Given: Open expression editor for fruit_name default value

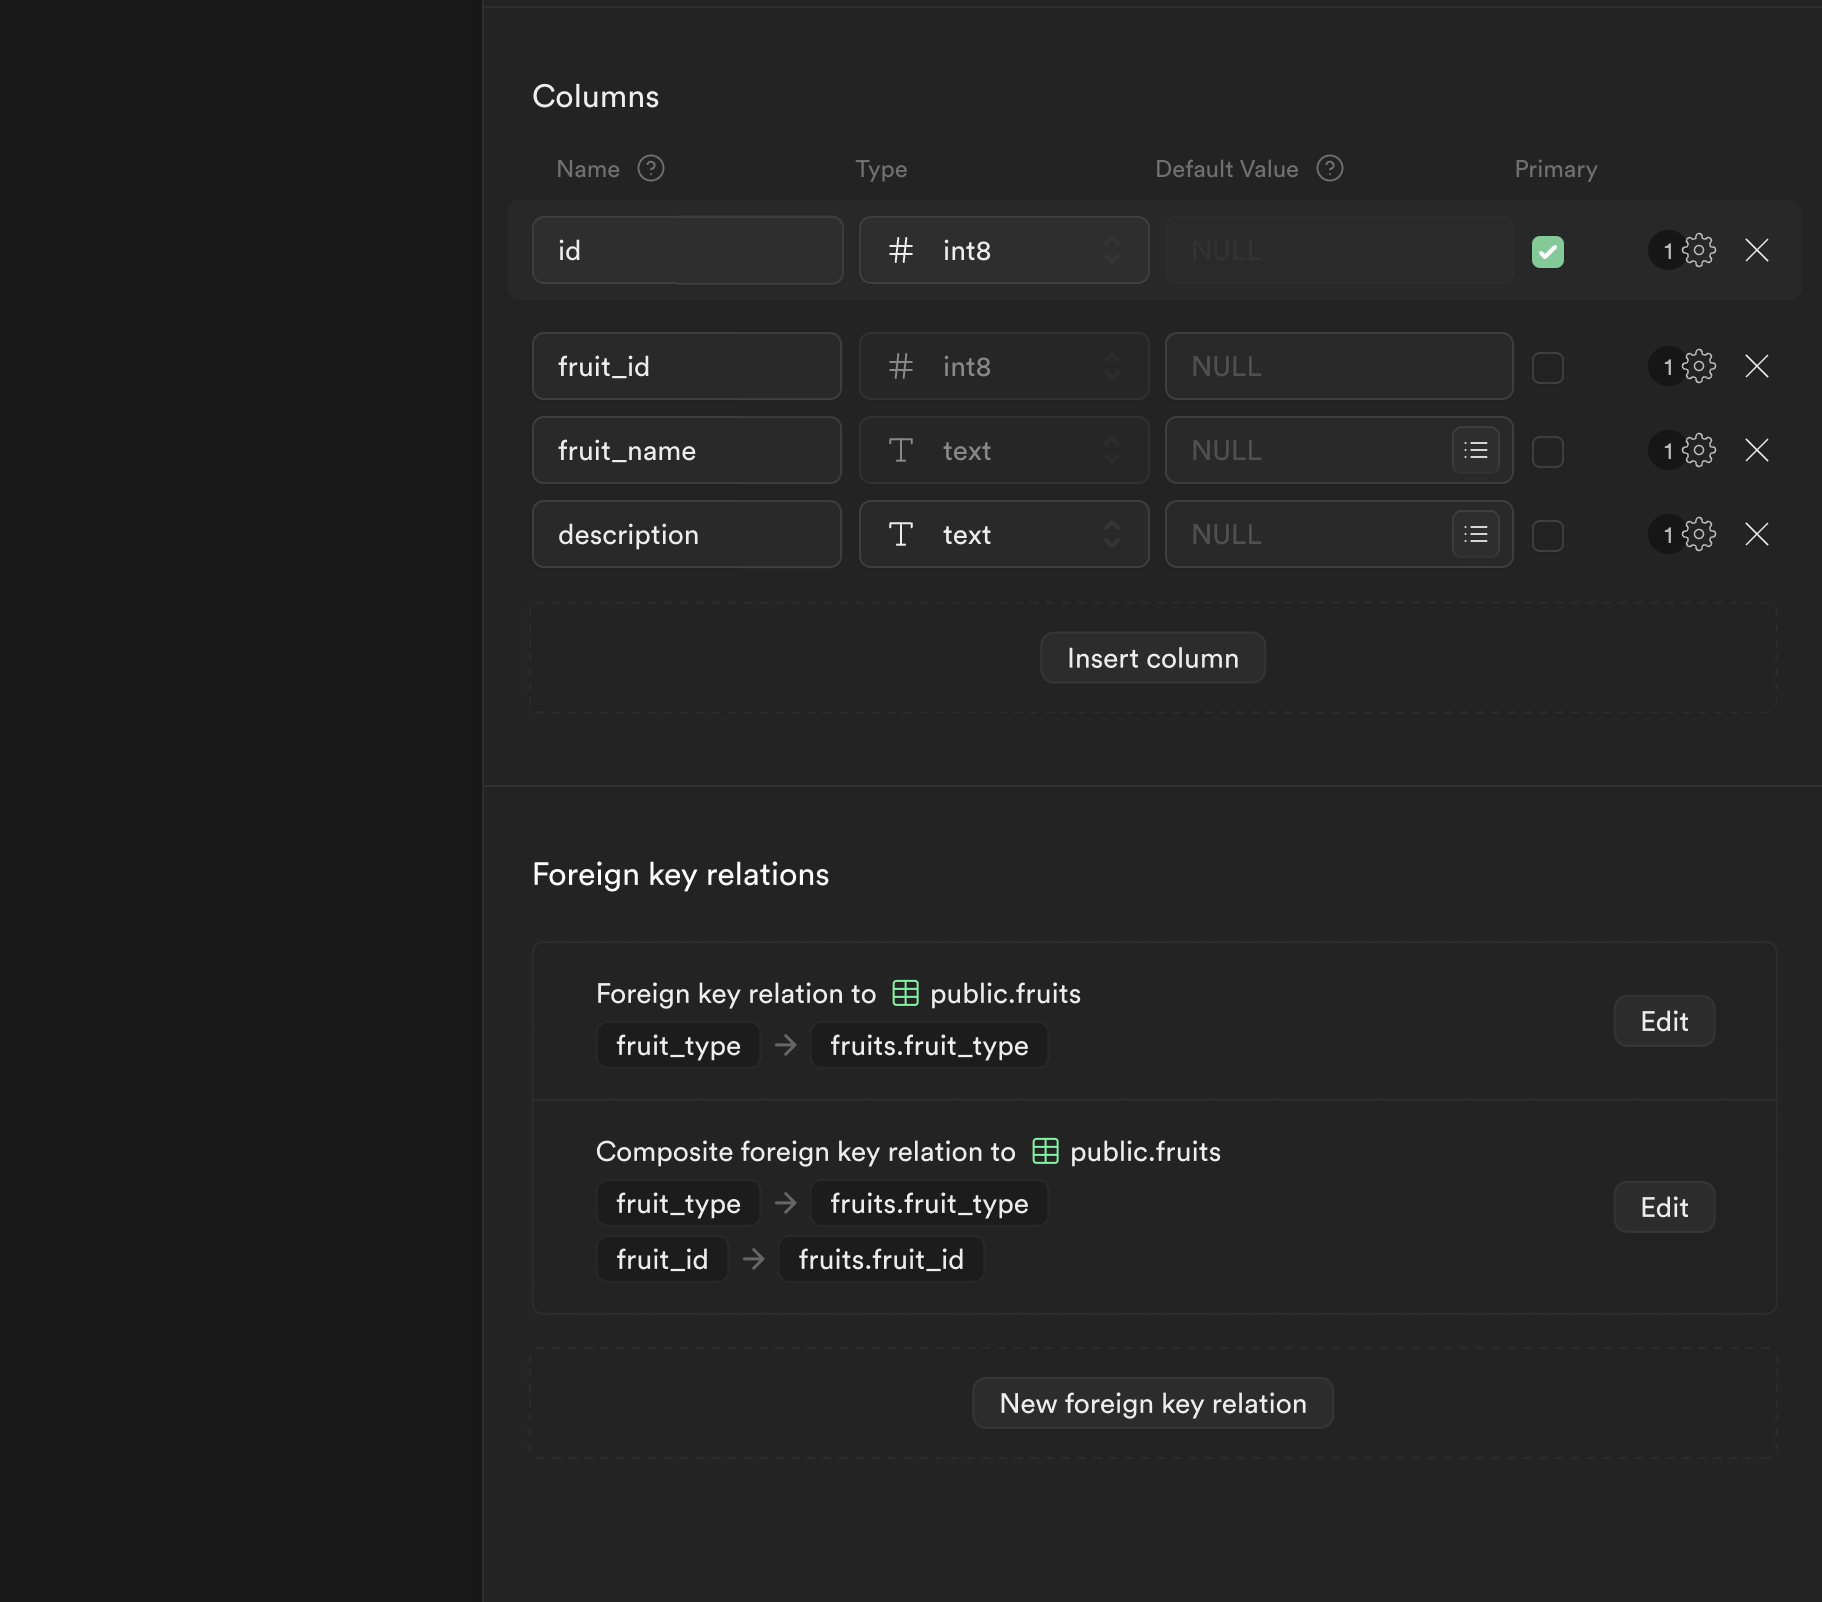Looking at the screenshot, I should [1477, 450].
